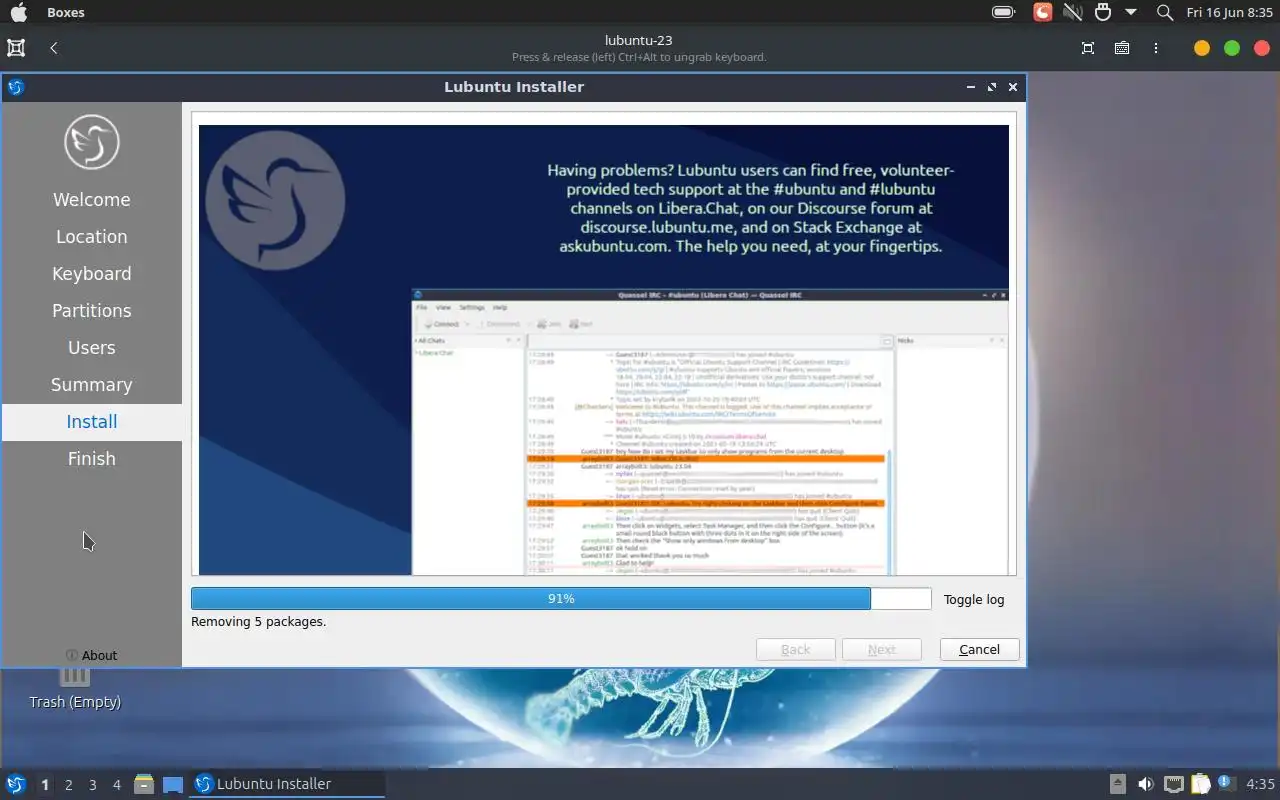Toggle fullscreen in Boxes header
Viewport: 1280px width, 800px height.
[x=1088, y=47]
